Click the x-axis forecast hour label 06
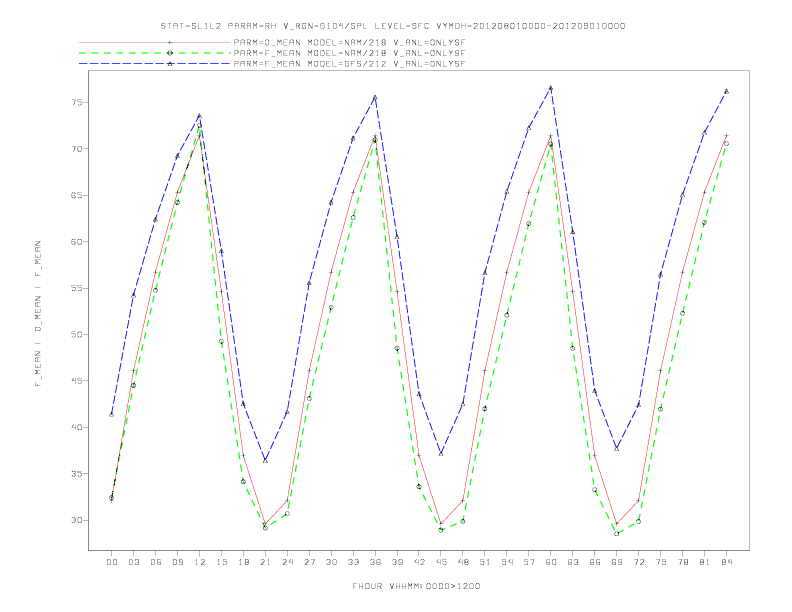 click(156, 562)
